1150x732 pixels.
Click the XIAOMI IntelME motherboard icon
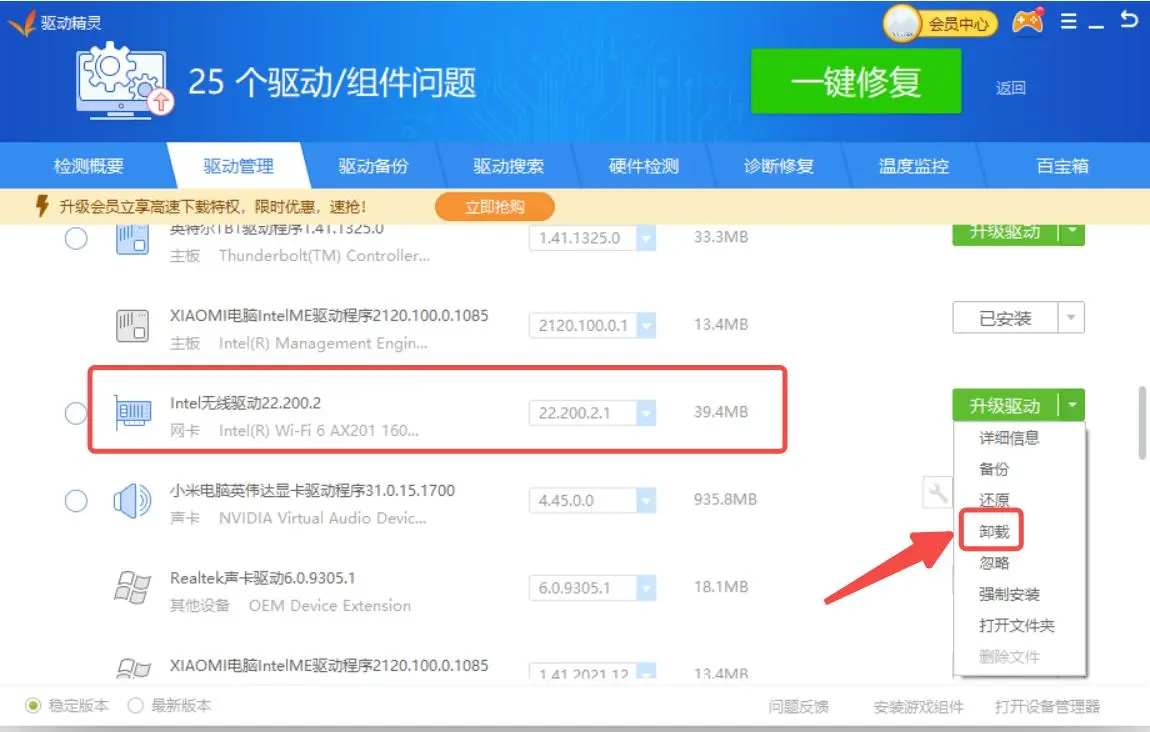(x=133, y=325)
